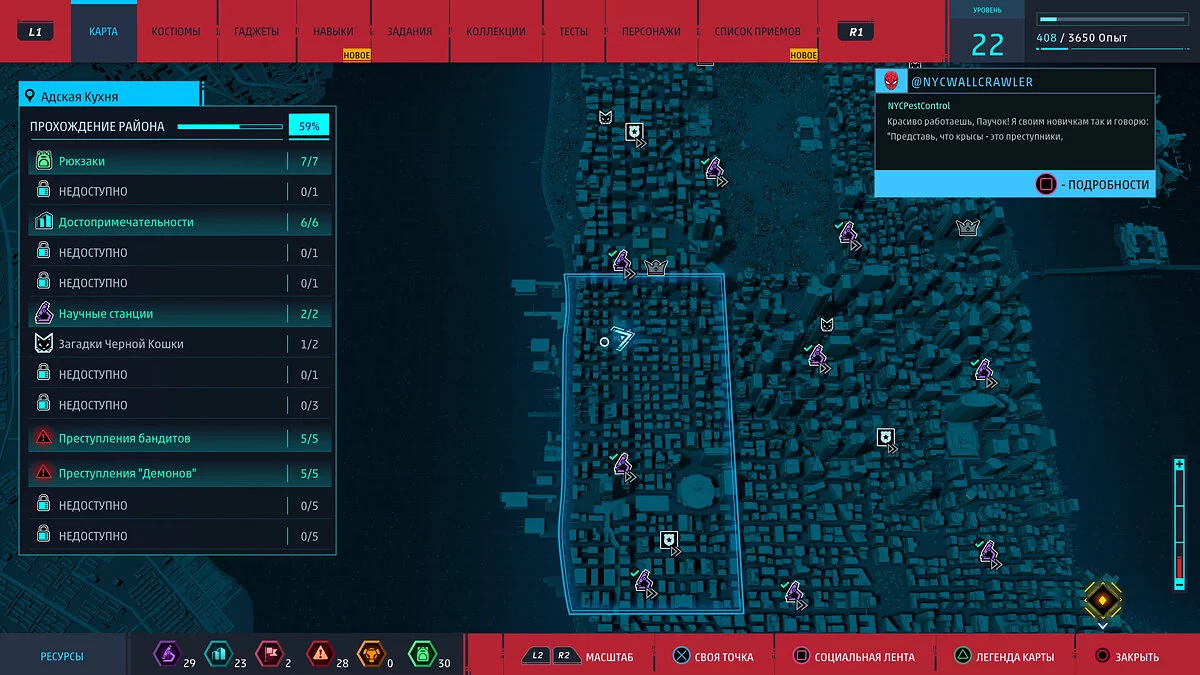The width and height of the screenshot is (1200, 675).
Task: Click science station marker beside the district crown icon
Action: point(621,262)
